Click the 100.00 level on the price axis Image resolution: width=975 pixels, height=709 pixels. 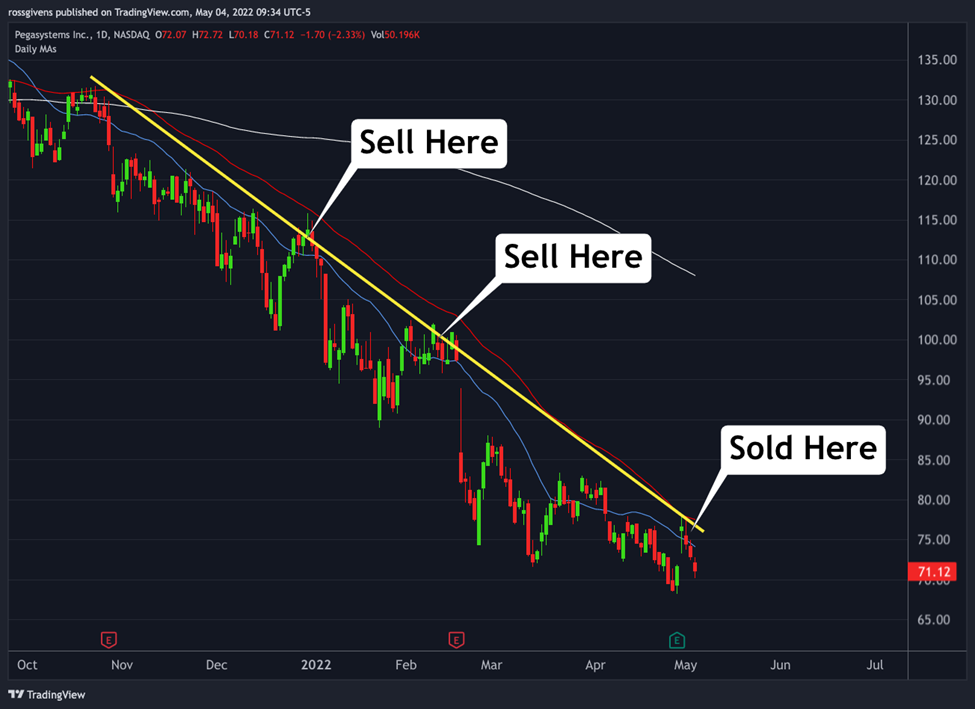point(937,340)
